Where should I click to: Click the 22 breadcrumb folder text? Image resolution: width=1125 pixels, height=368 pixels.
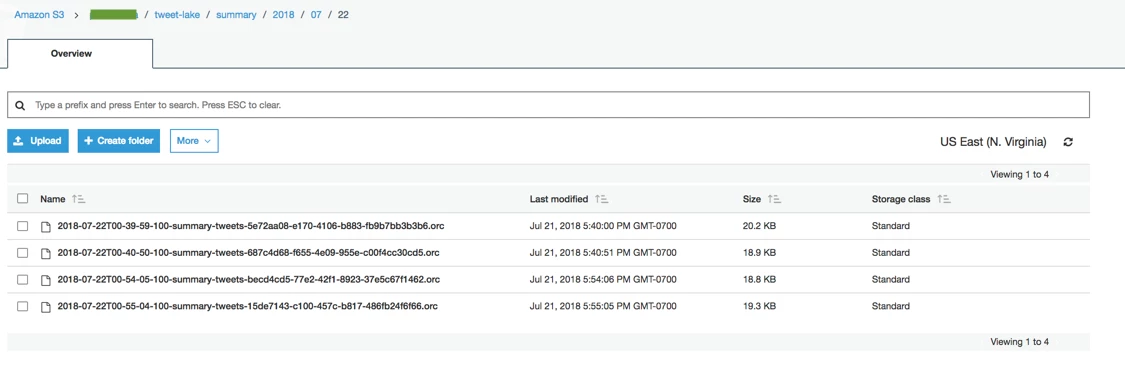pyautogui.click(x=343, y=15)
